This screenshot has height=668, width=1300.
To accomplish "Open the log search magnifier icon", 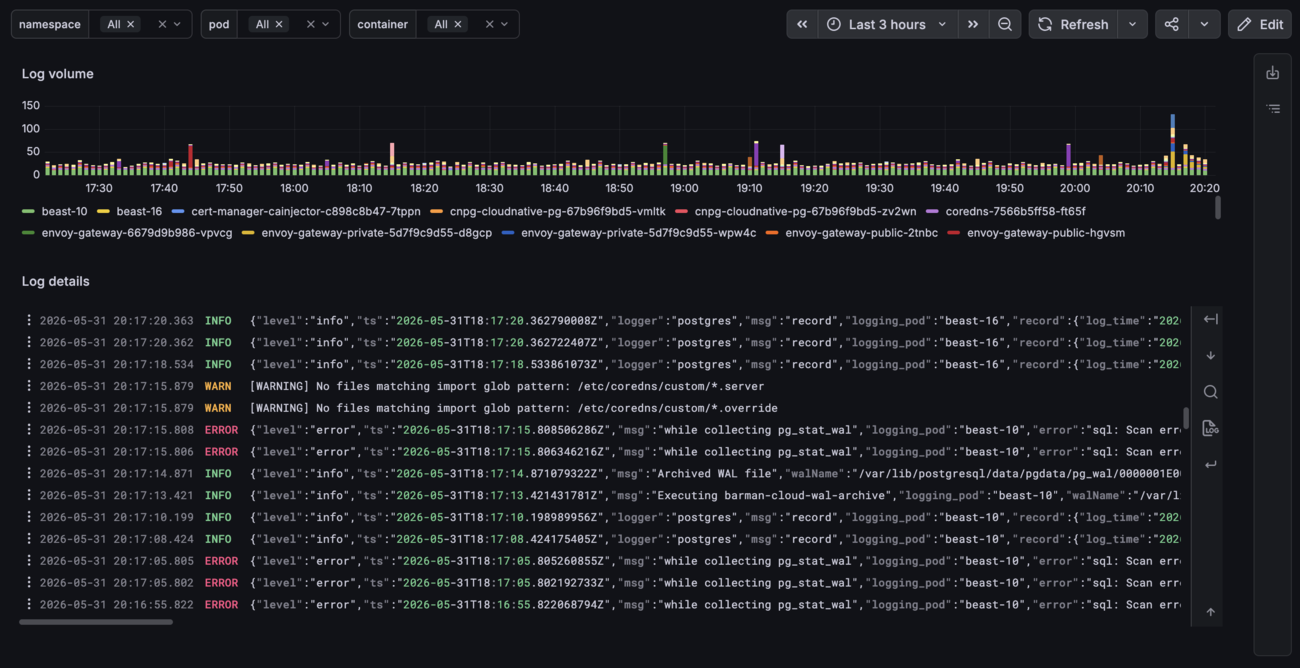I will (x=1210, y=392).
